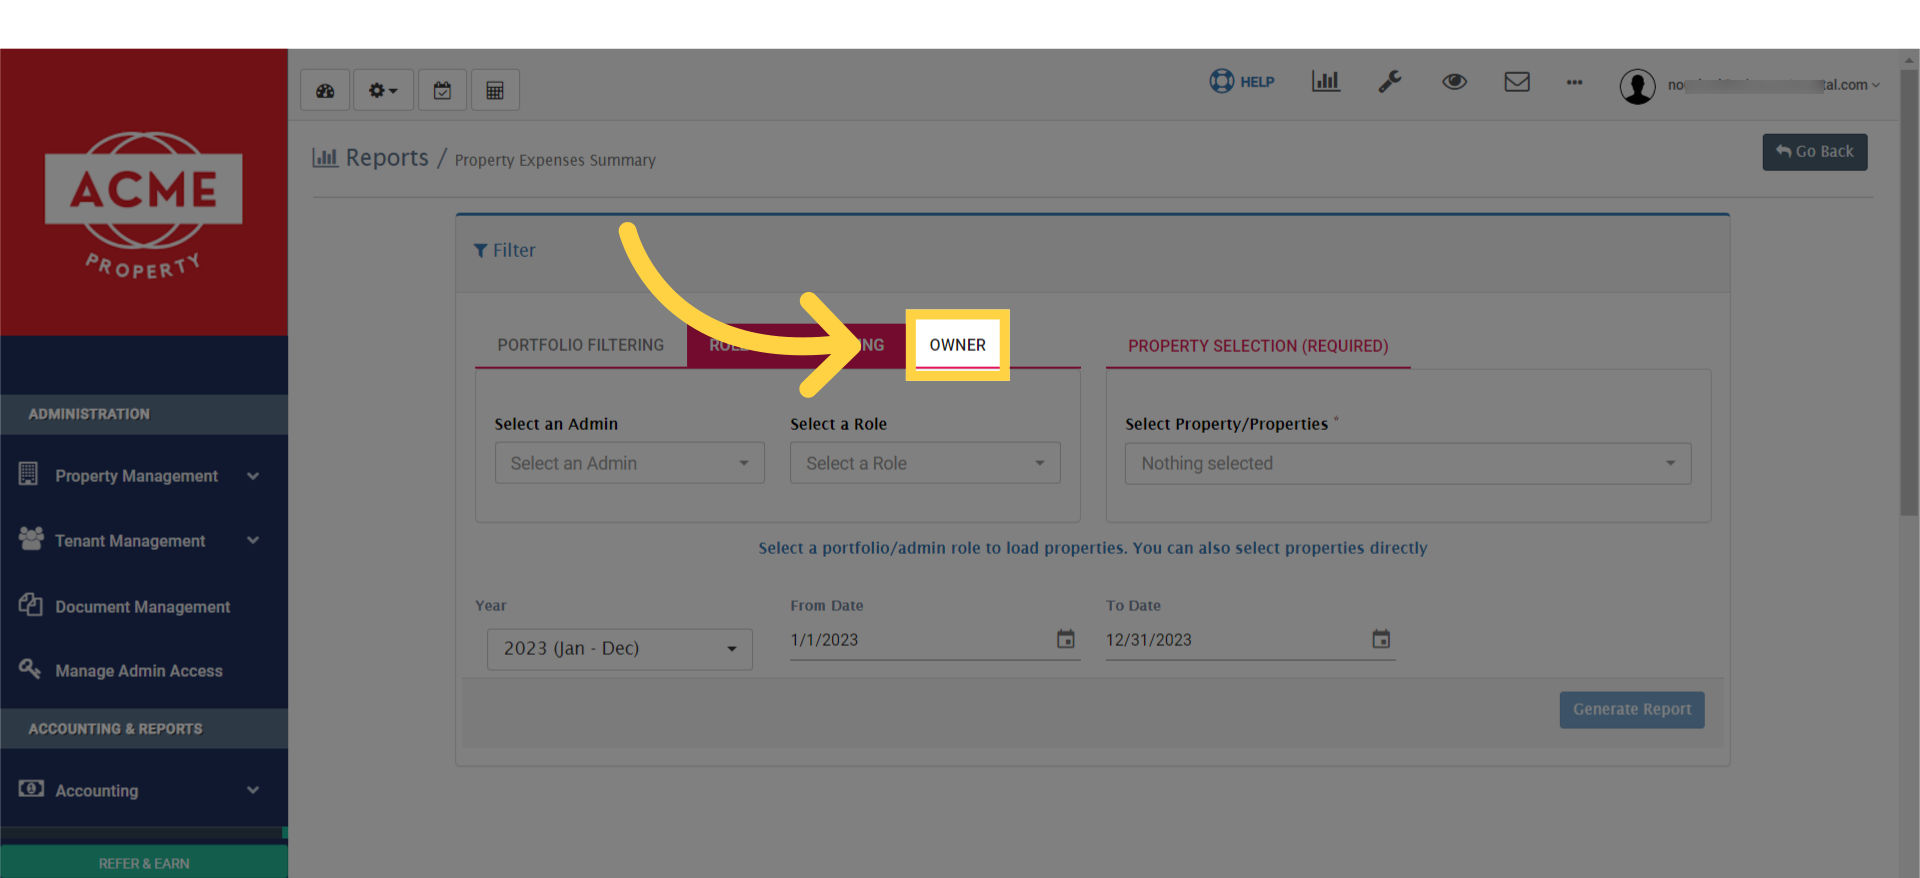Expand the Year 2023 (Jan - Dec) dropdown
The height and width of the screenshot is (878, 1920).
coord(619,649)
